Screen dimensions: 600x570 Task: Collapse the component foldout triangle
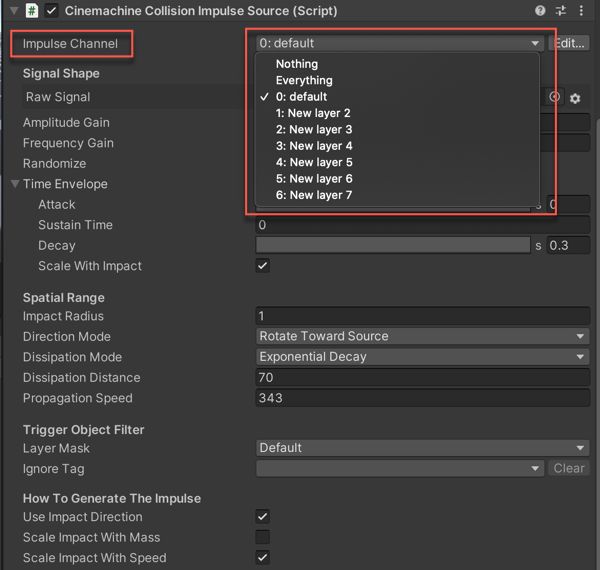14,11
